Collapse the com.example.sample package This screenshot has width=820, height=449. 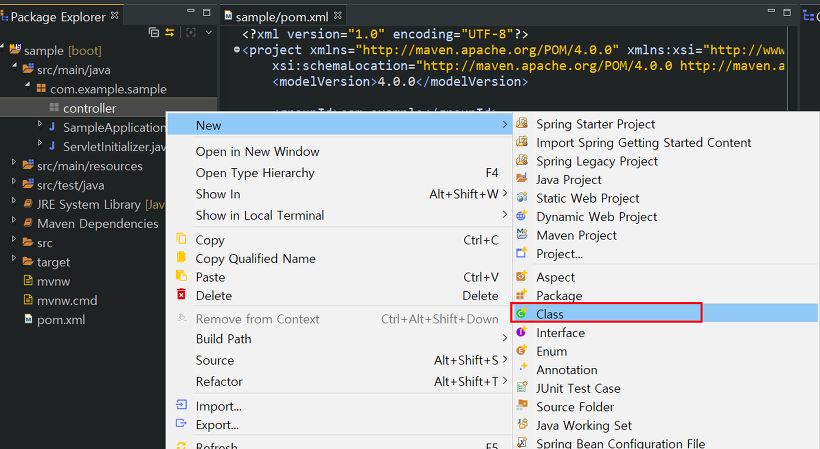pos(28,86)
